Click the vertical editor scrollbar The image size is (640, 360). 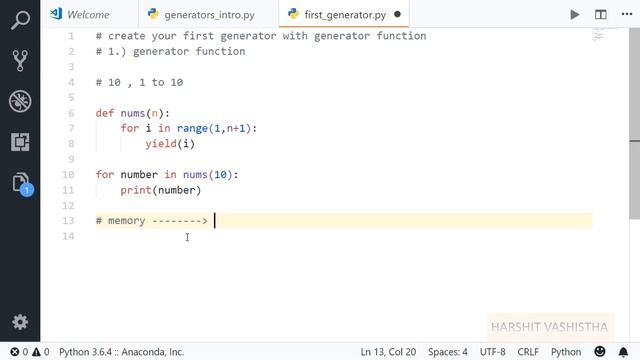click(634, 124)
